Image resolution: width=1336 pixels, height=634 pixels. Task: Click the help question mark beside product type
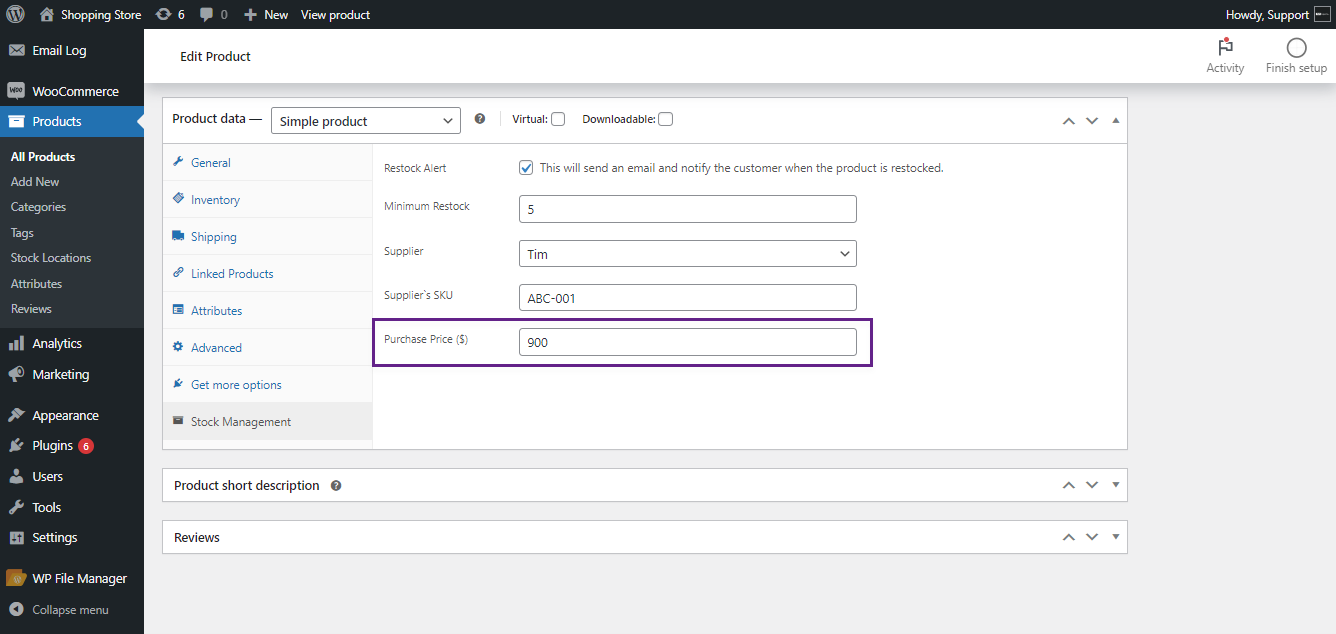[x=480, y=118]
